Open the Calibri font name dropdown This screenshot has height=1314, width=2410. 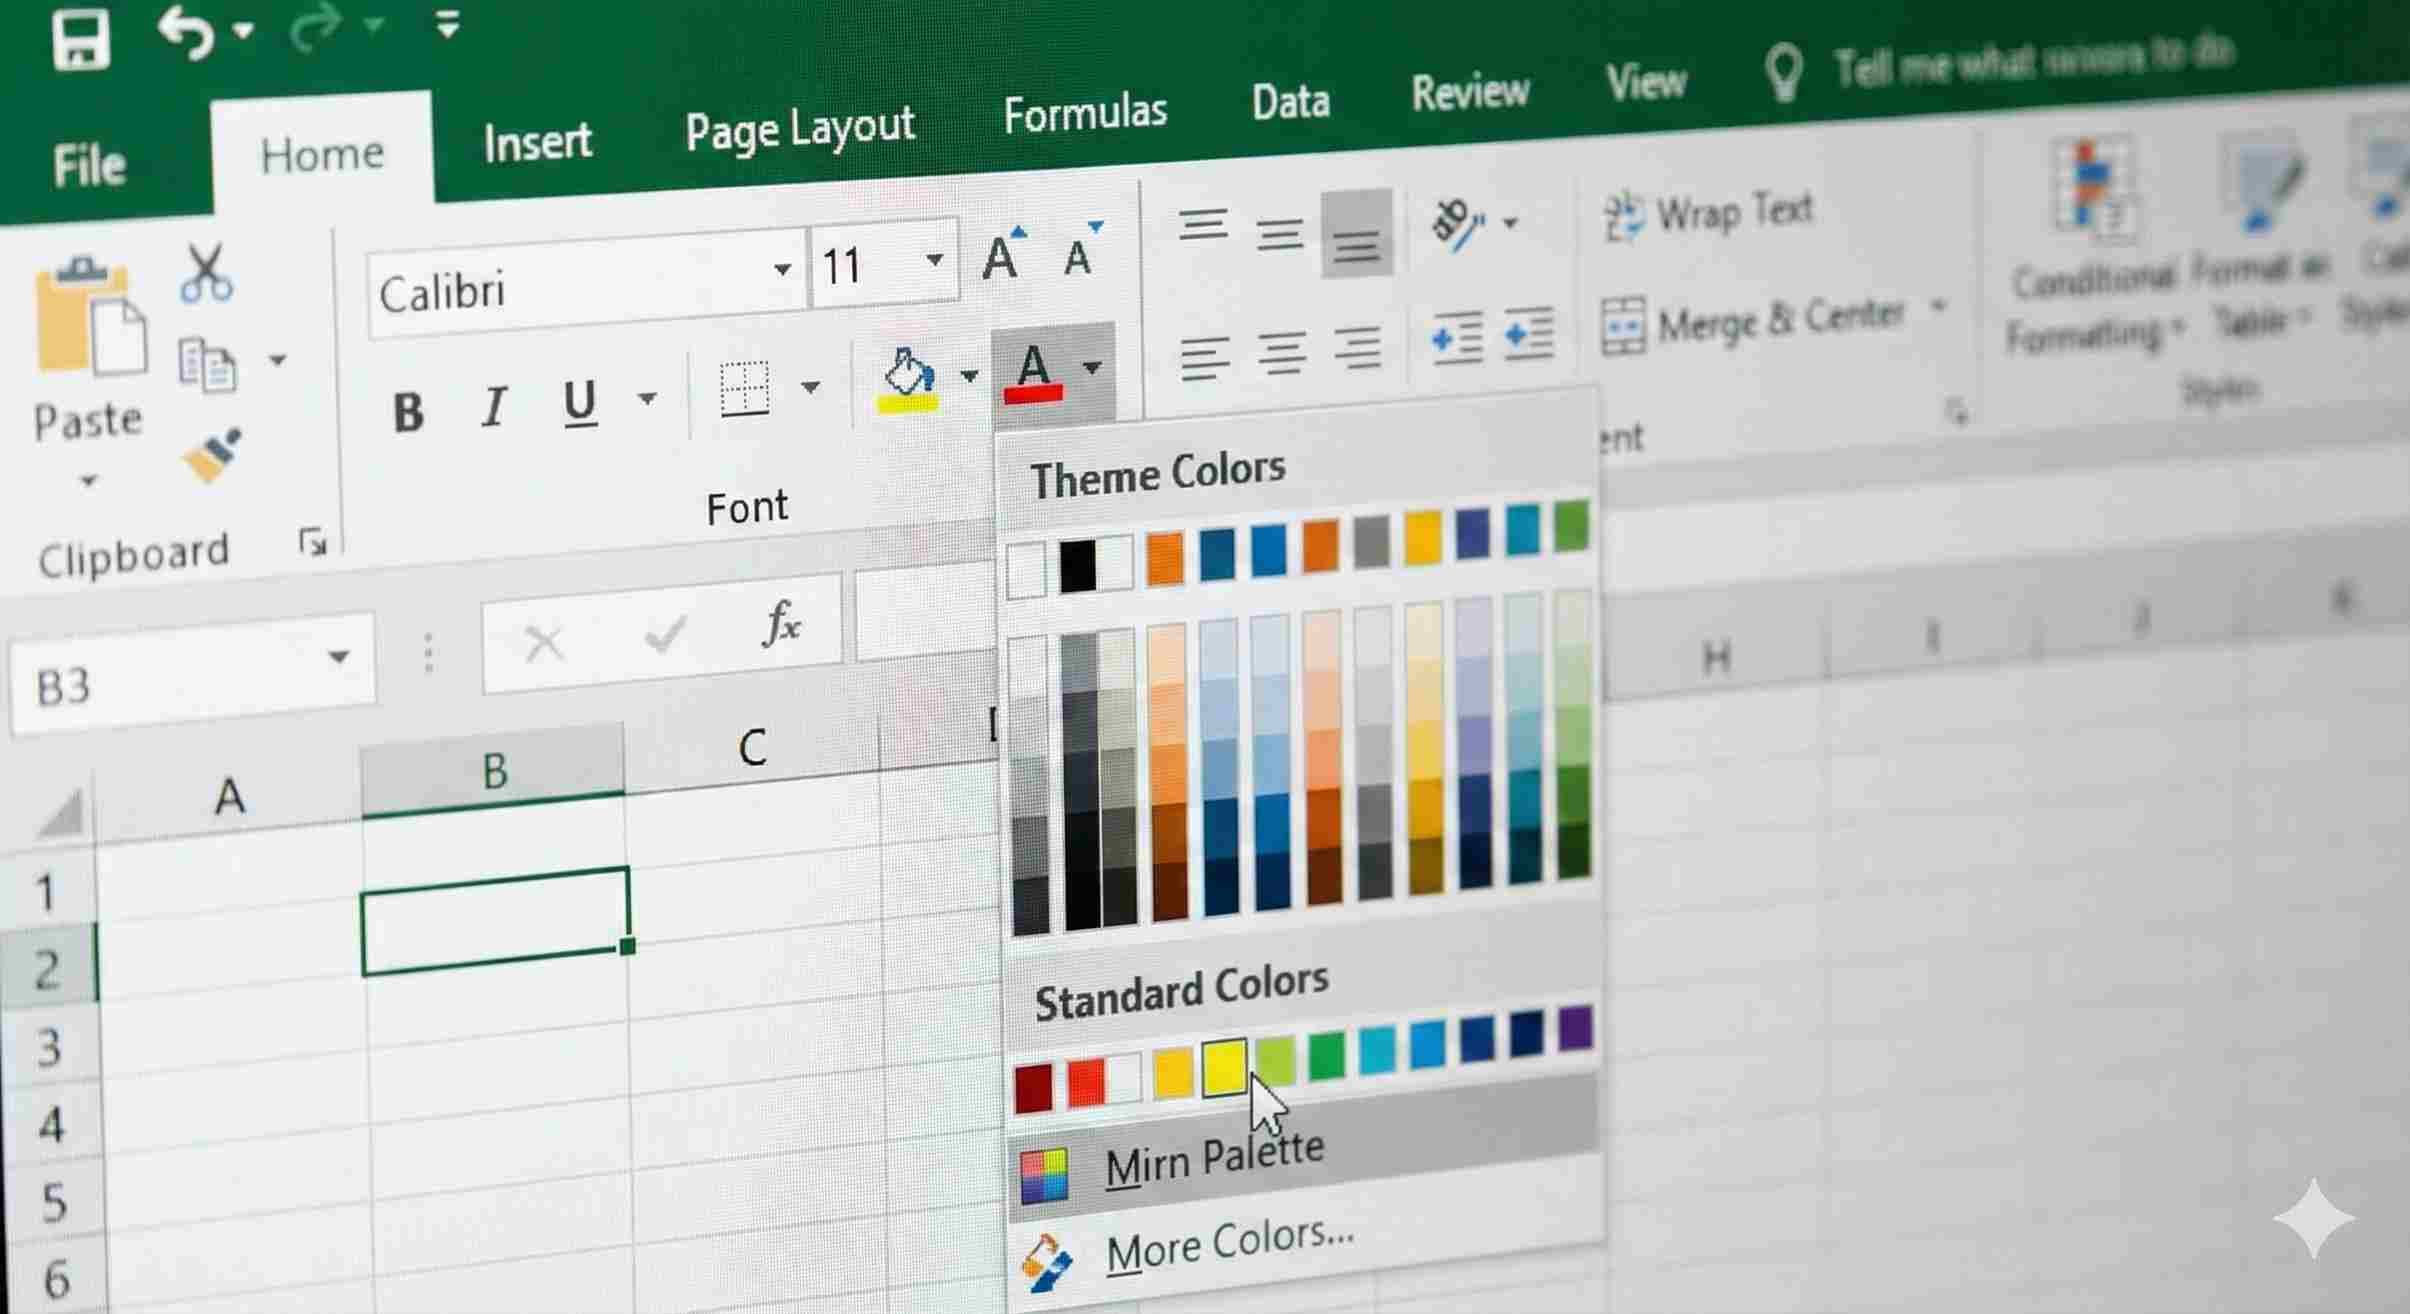[782, 268]
